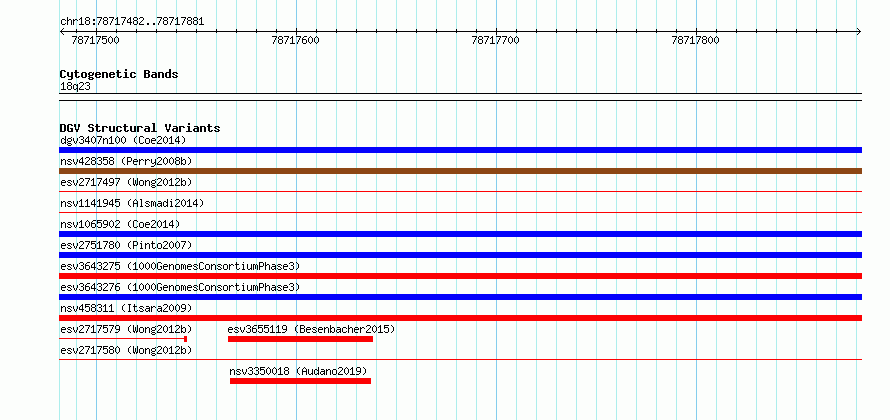Click the 18q23 band label
The image size is (890, 420).
coord(75,86)
